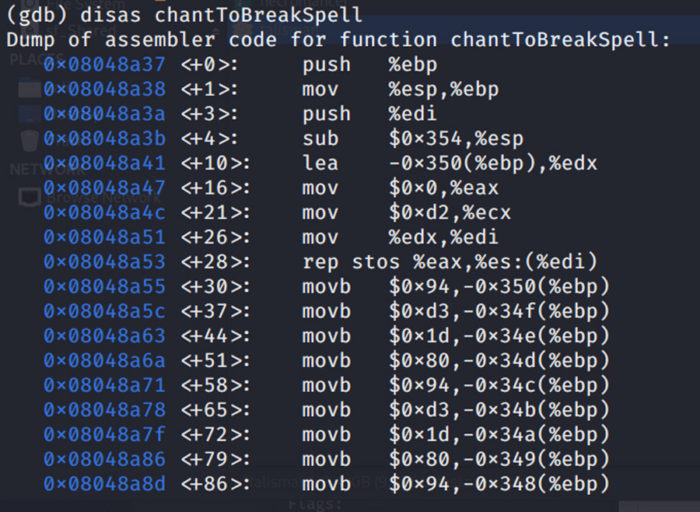
Task: Click the 'movb $0x80,-0x349(%ebp)' line
Action: click(x=326, y=459)
